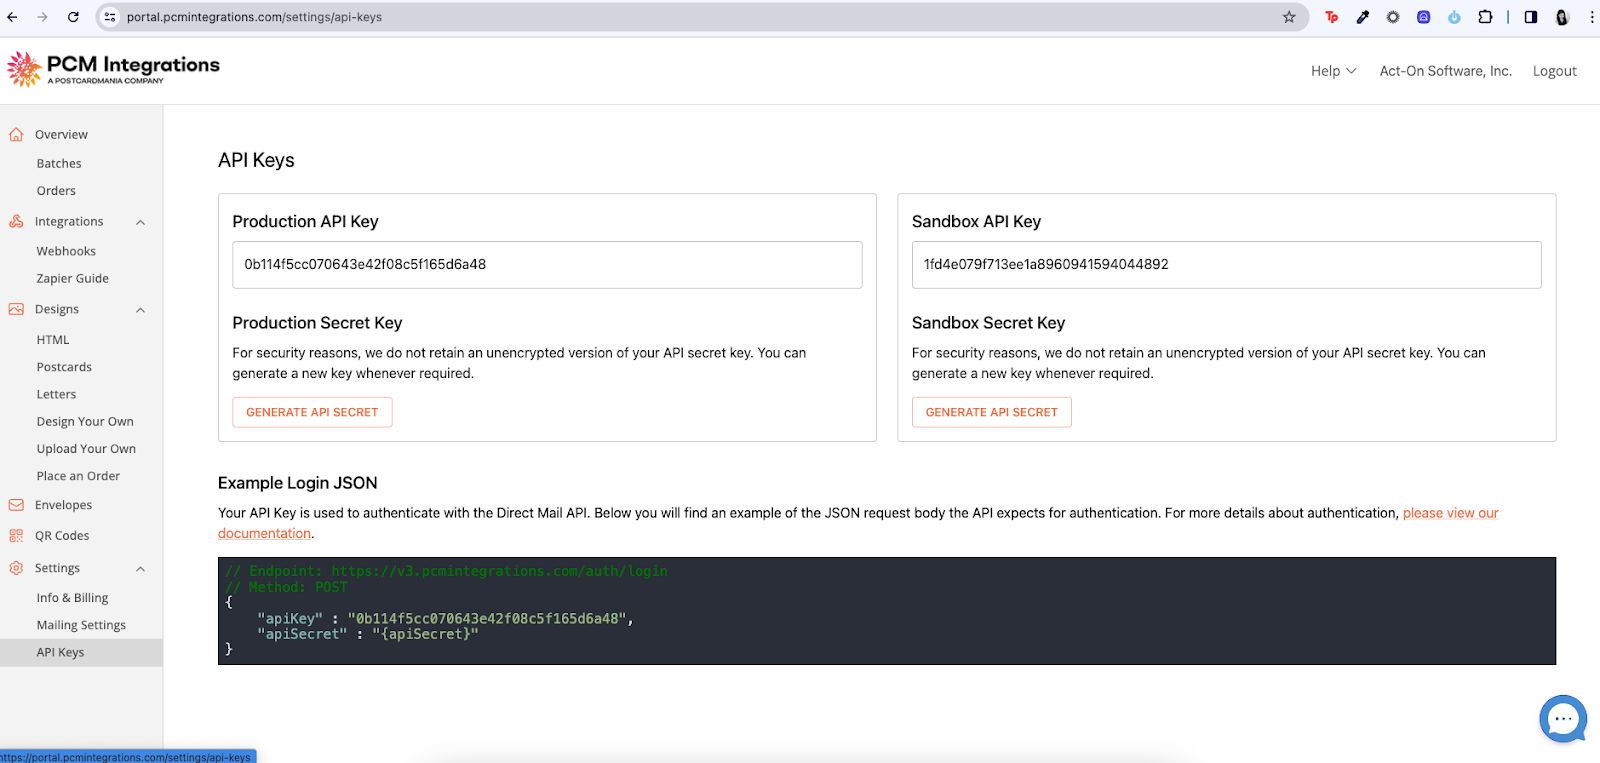Collapse the Settings section chevron
The width and height of the screenshot is (1600, 763).
(141, 568)
